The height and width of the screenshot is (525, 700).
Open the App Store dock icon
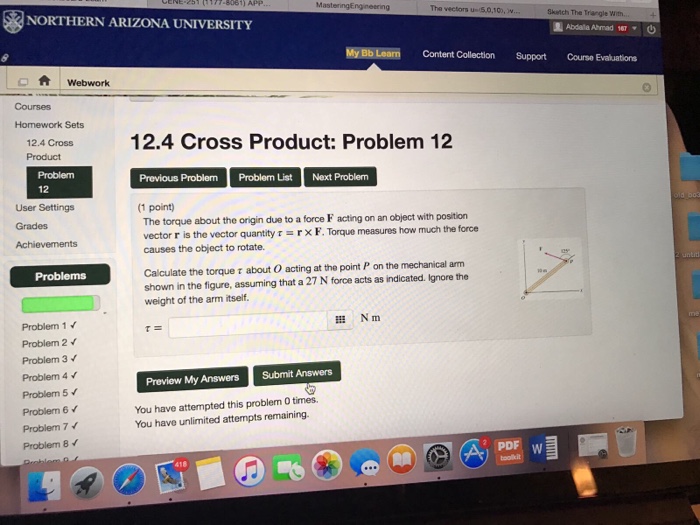(473, 454)
